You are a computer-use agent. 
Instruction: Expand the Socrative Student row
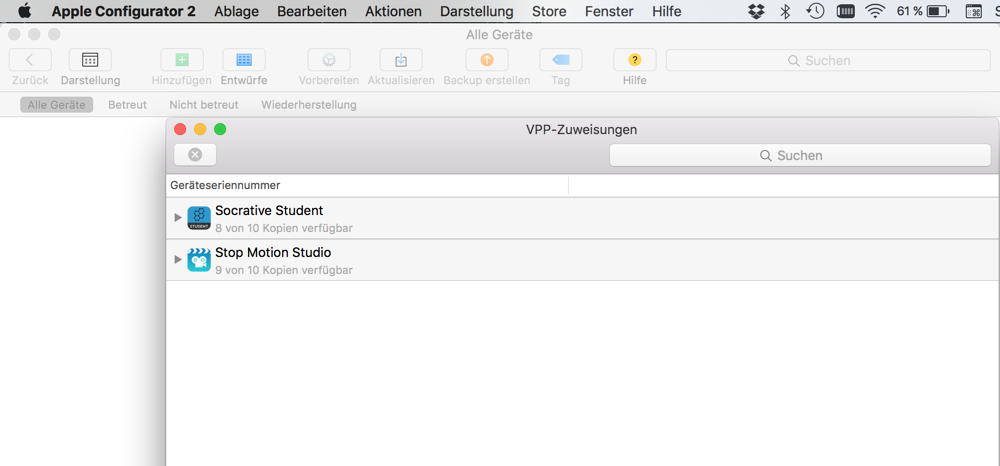pyautogui.click(x=178, y=218)
